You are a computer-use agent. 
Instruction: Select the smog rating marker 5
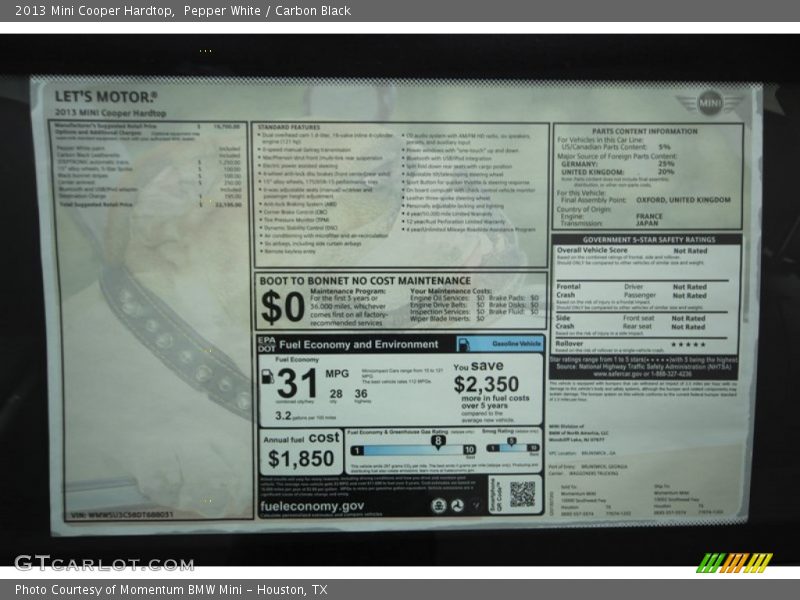(x=511, y=442)
